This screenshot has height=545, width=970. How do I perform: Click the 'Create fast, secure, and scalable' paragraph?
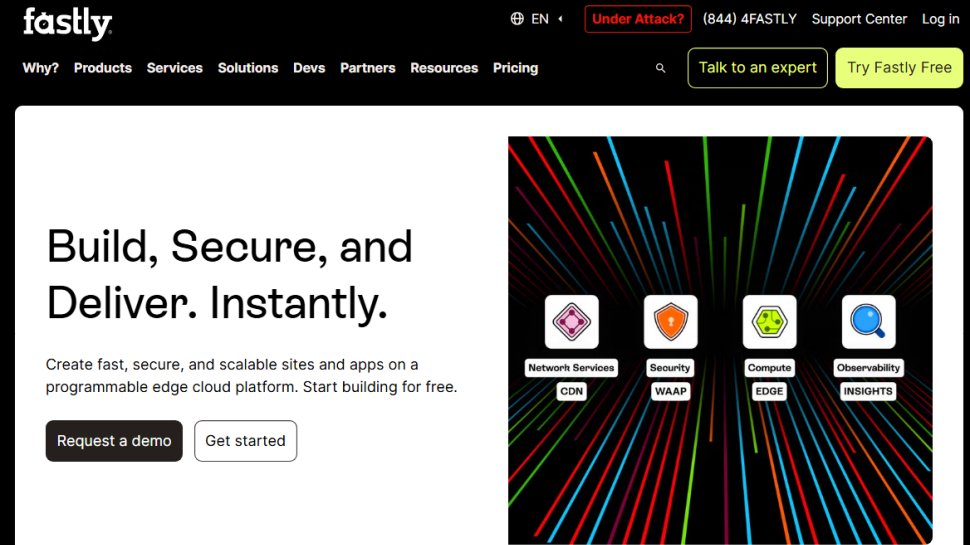[251, 375]
